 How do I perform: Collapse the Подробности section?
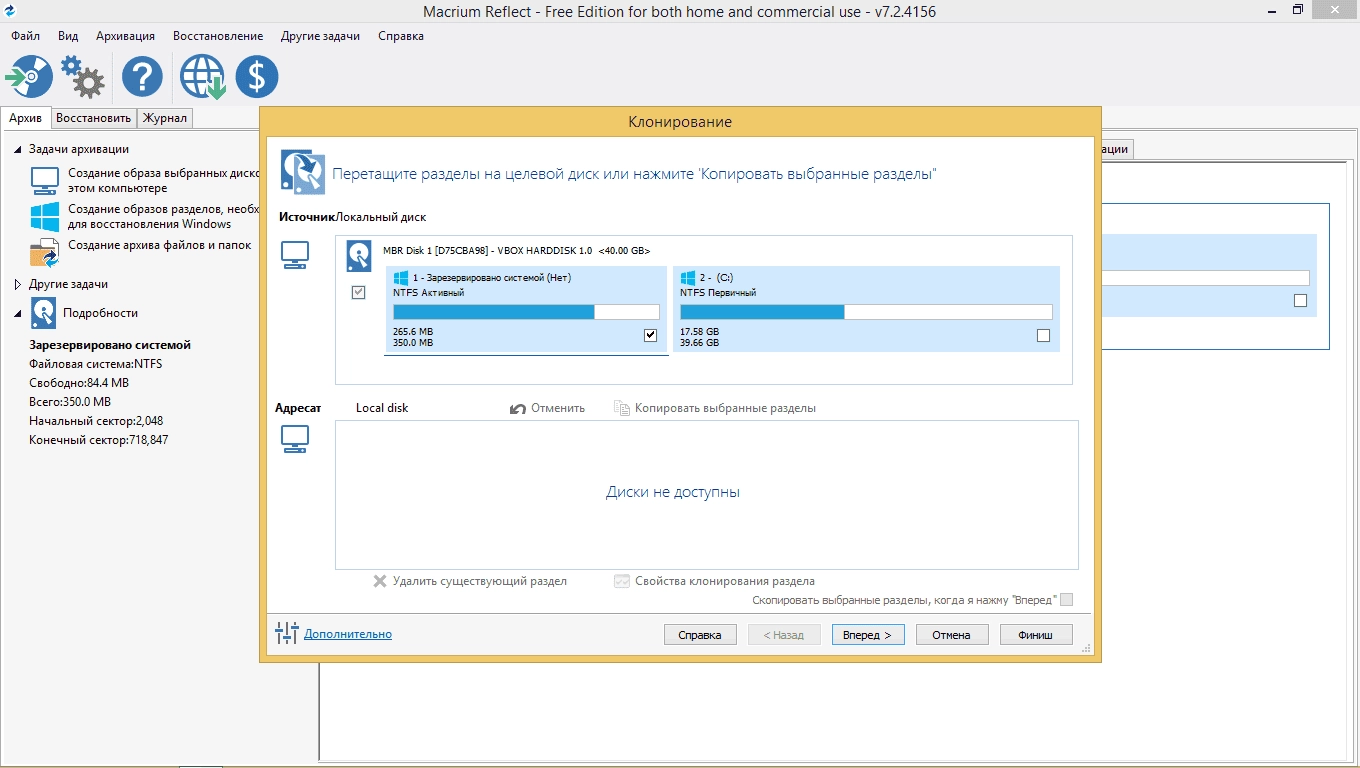click(18, 313)
